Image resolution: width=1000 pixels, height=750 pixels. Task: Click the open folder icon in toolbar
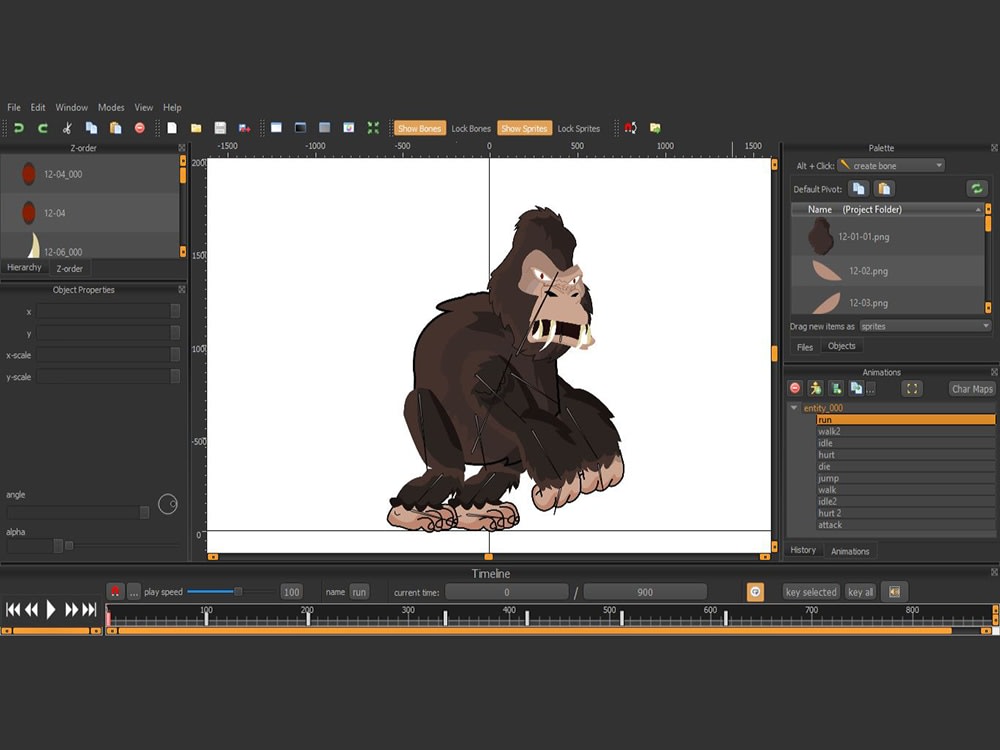point(196,128)
